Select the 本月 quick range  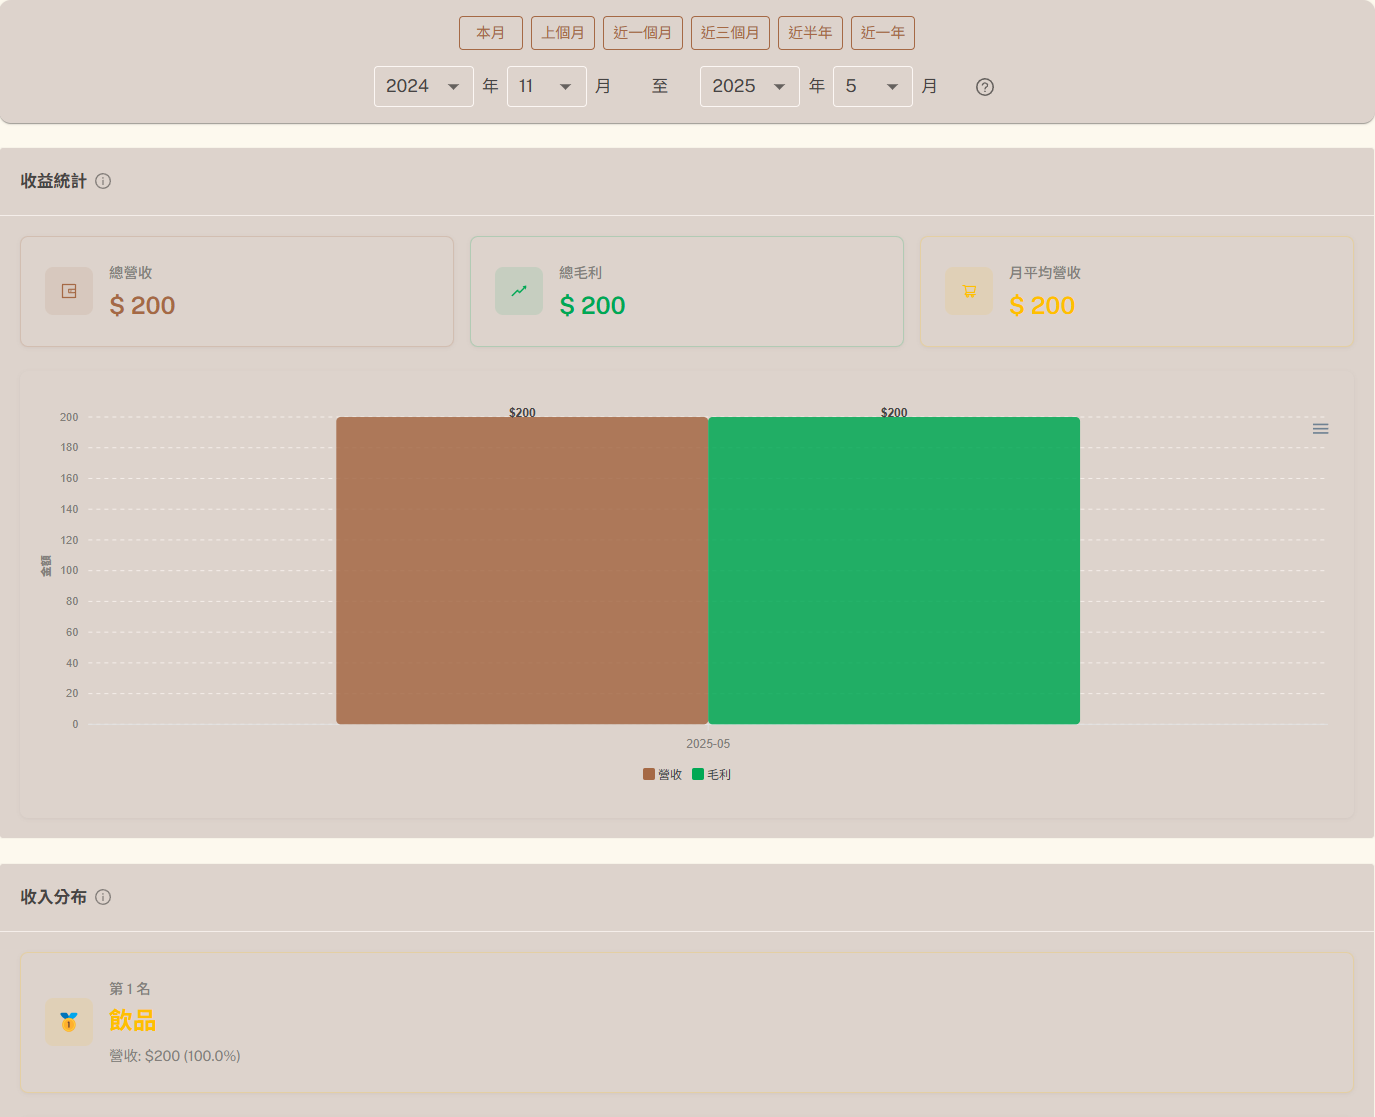click(x=490, y=33)
